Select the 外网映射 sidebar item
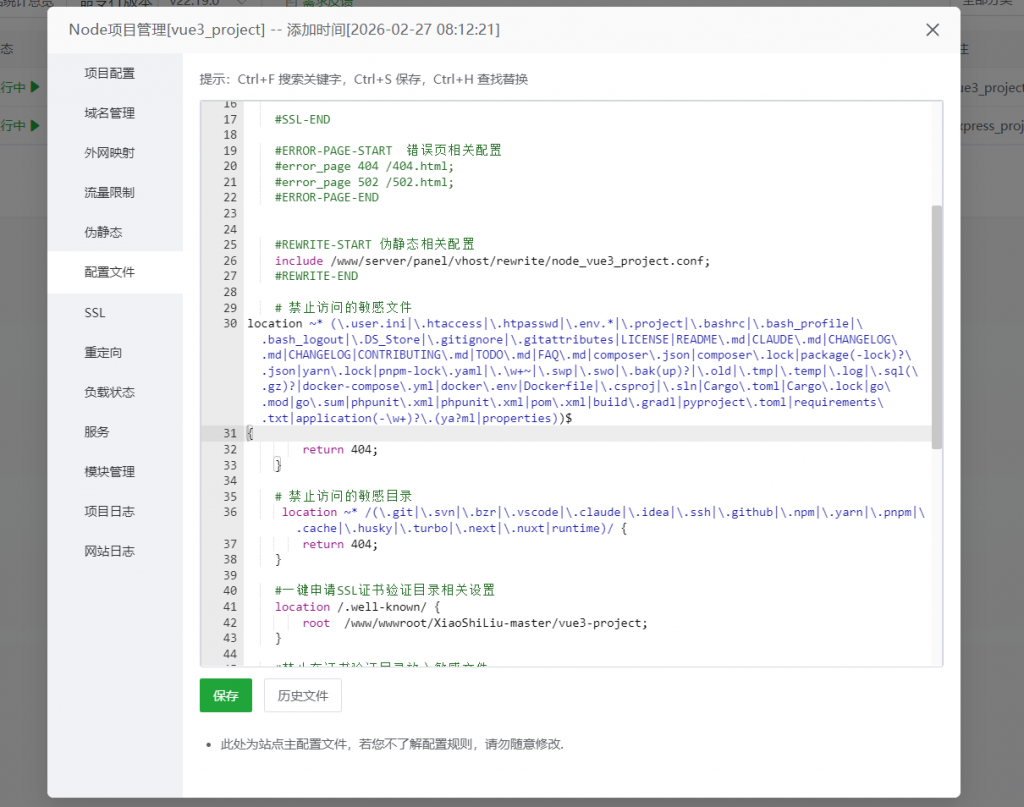The width and height of the screenshot is (1024, 807). [109, 153]
